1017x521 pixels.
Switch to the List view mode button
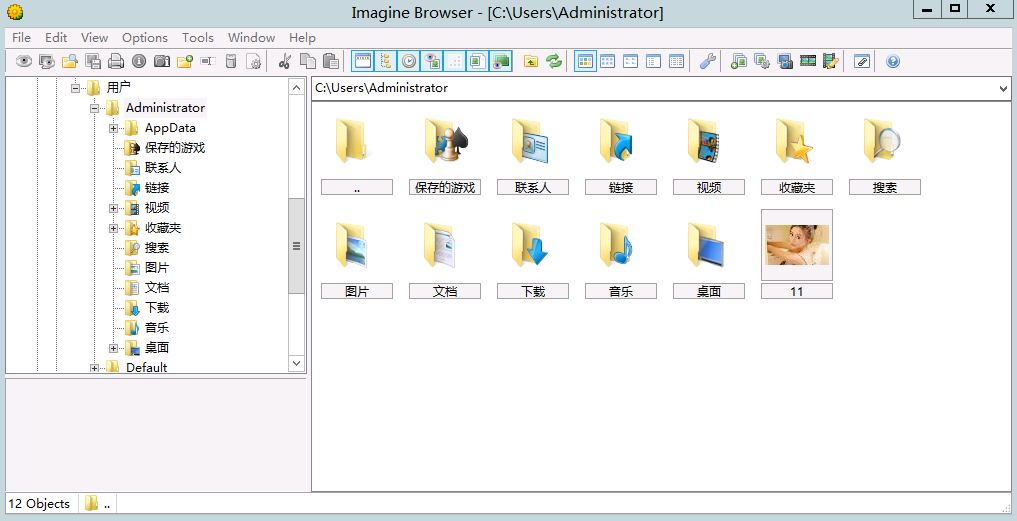coord(653,62)
